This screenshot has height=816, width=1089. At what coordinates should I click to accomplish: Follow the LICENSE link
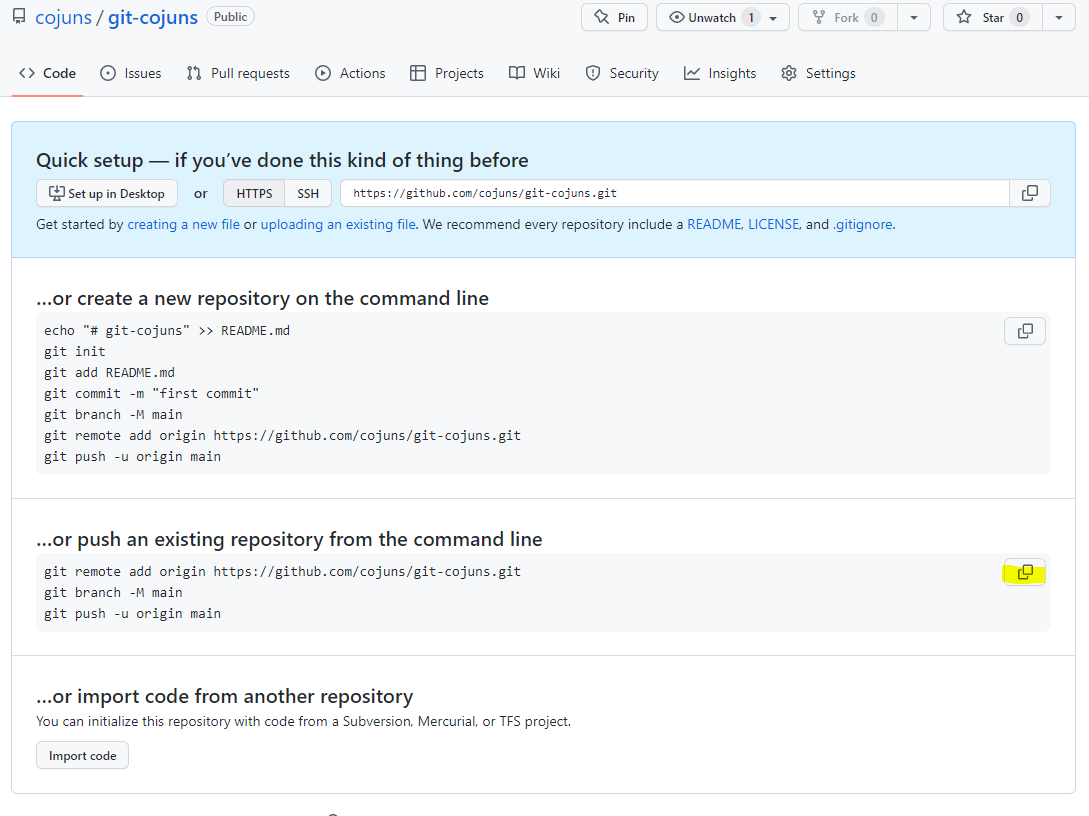point(774,224)
